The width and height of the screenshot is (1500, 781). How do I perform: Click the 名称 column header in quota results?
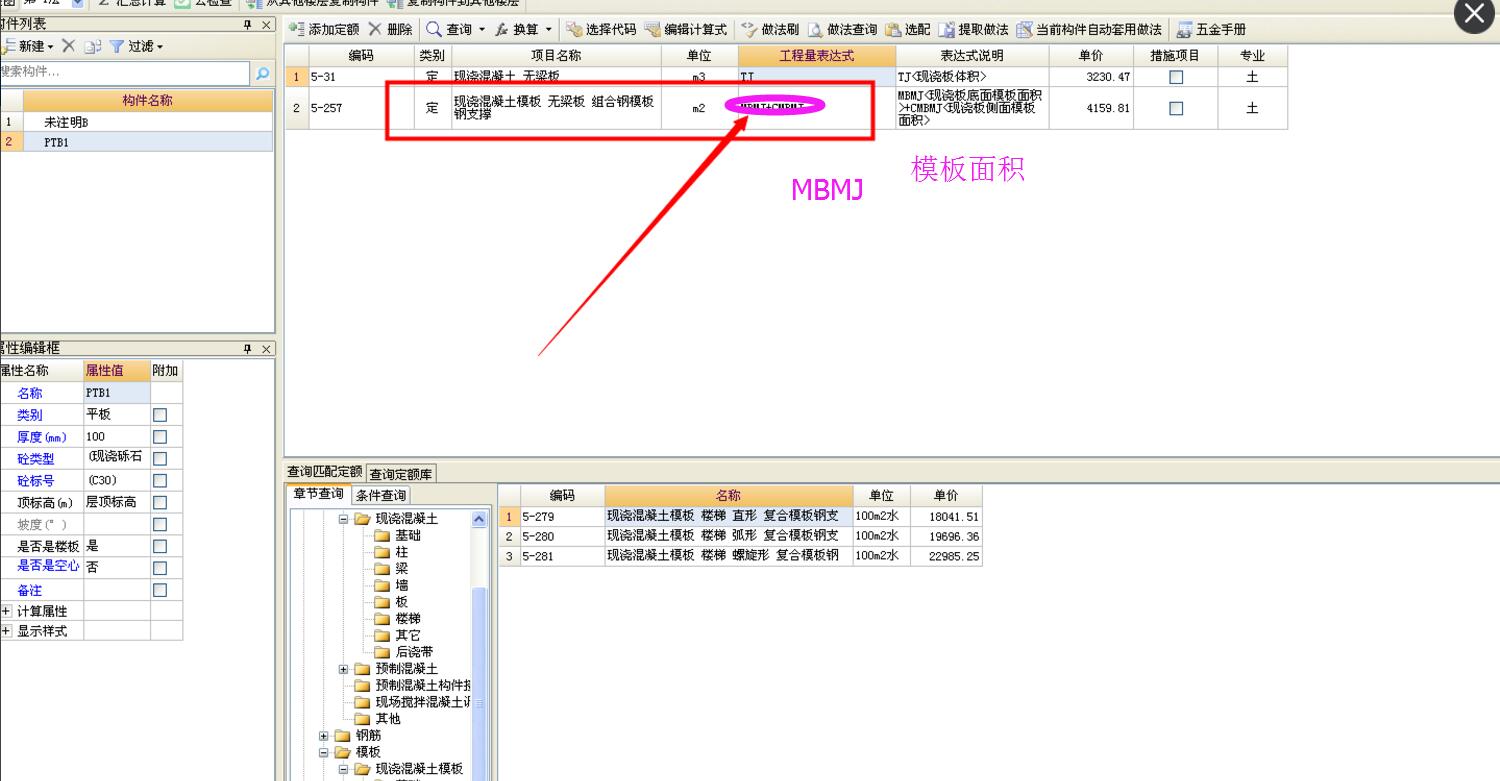click(x=728, y=495)
